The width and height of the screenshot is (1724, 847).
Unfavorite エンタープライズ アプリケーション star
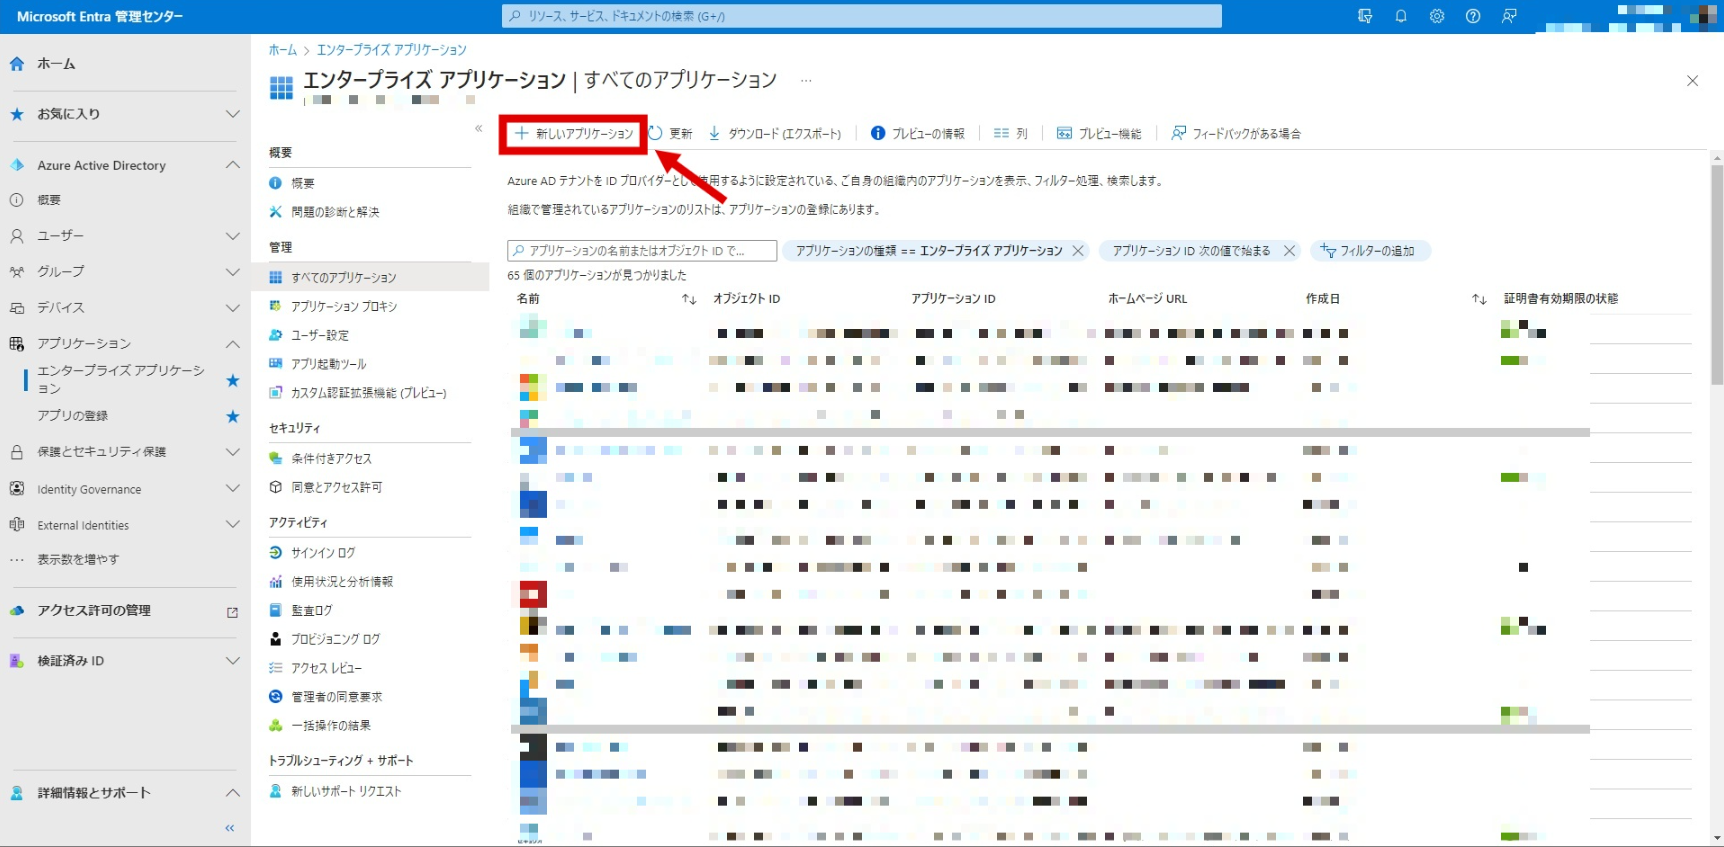(x=232, y=380)
